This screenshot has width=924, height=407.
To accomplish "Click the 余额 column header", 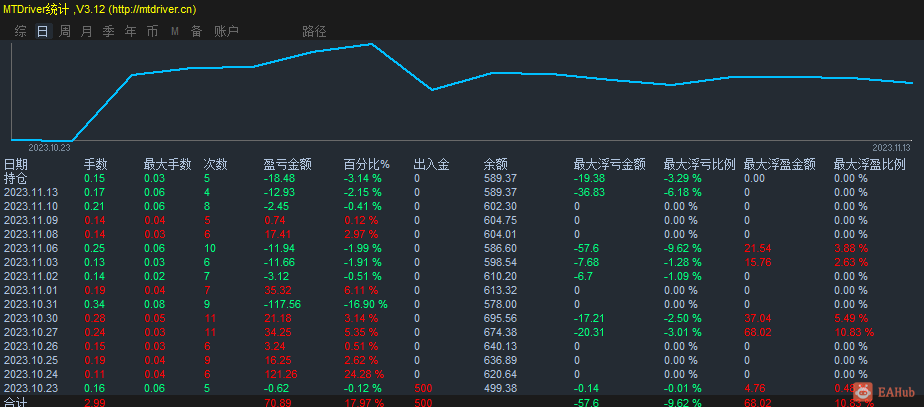I will tap(496, 164).
